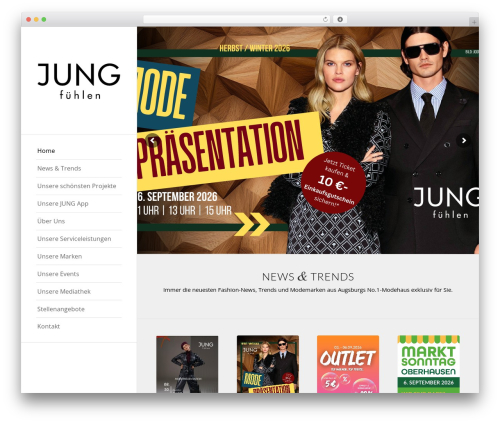500x423 pixels.
Task: Open Kontakt page
Action: click(48, 326)
